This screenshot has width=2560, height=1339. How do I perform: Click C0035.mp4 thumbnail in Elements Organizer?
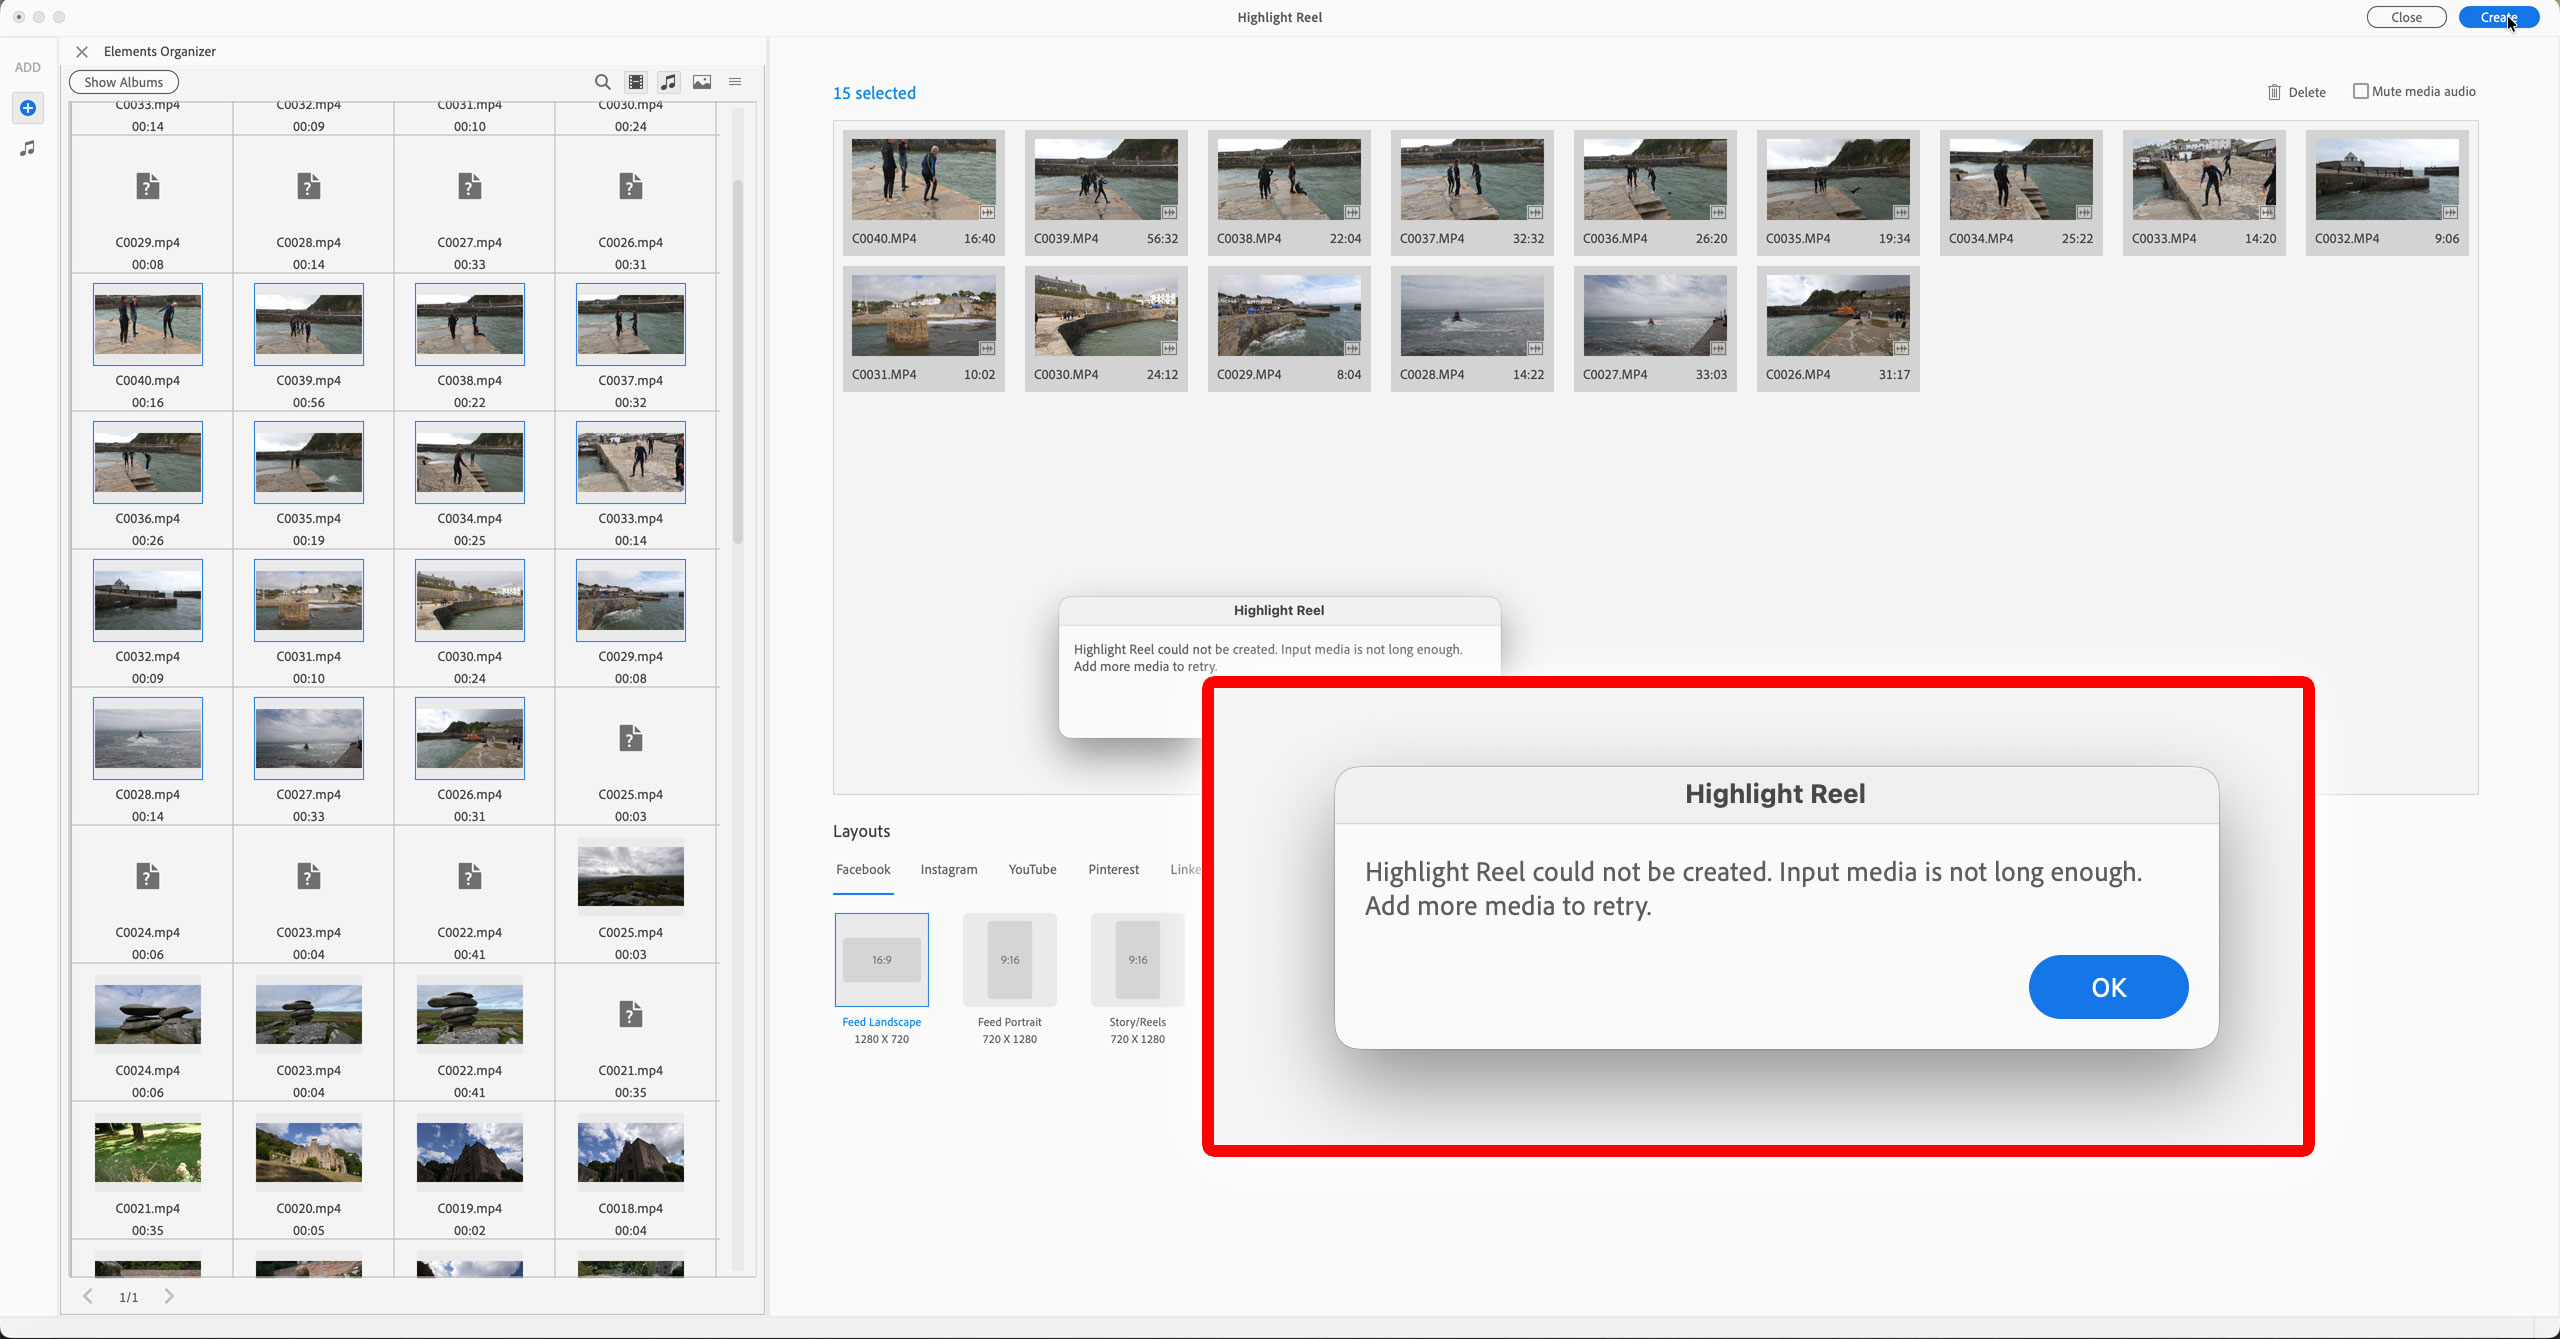[x=309, y=462]
